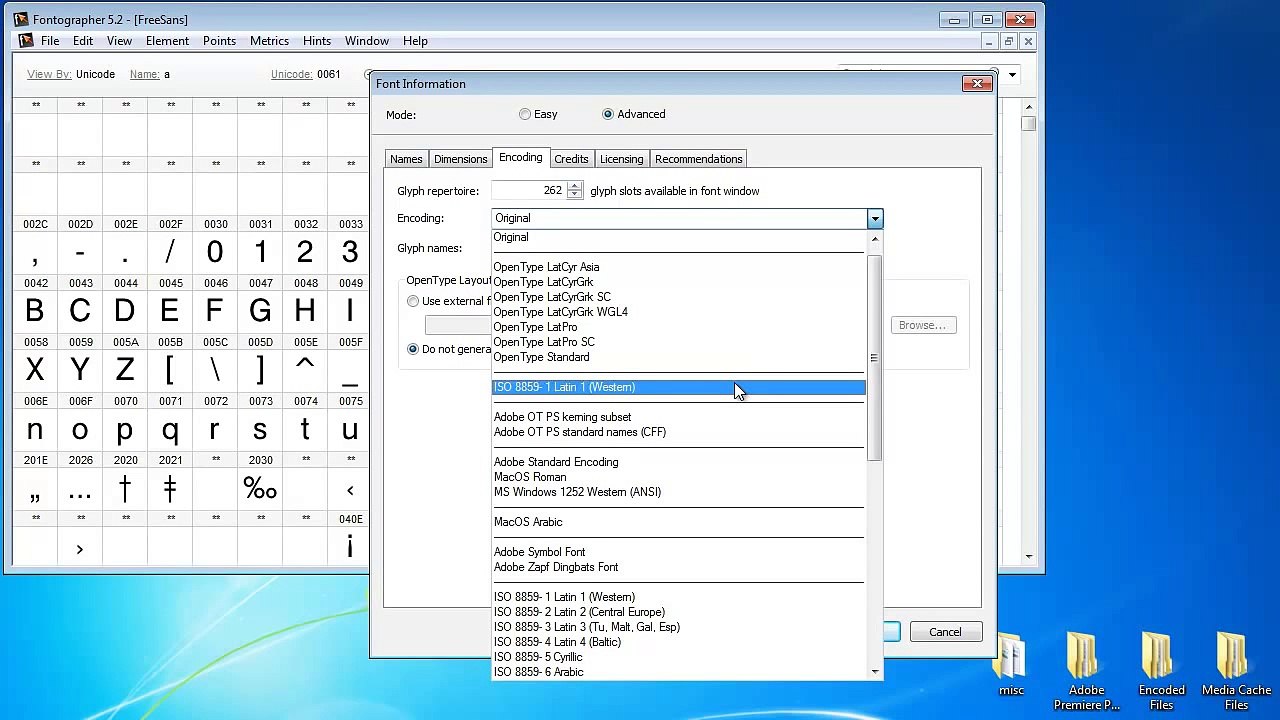Open the Help menu
The width and height of the screenshot is (1280, 720).
click(415, 41)
